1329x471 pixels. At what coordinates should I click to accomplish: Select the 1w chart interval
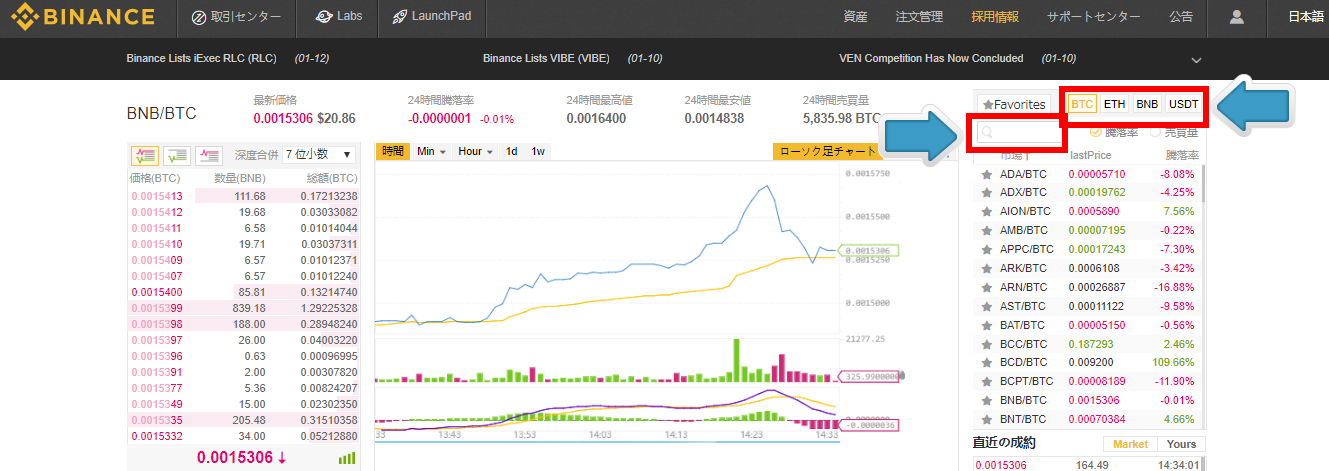pyautogui.click(x=538, y=151)
